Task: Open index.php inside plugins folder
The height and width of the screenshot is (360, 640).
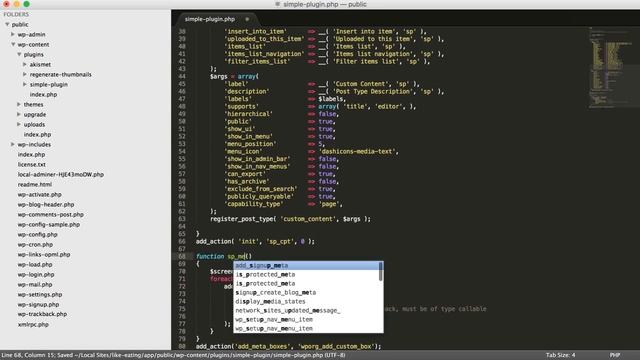Action: [43, 94]
